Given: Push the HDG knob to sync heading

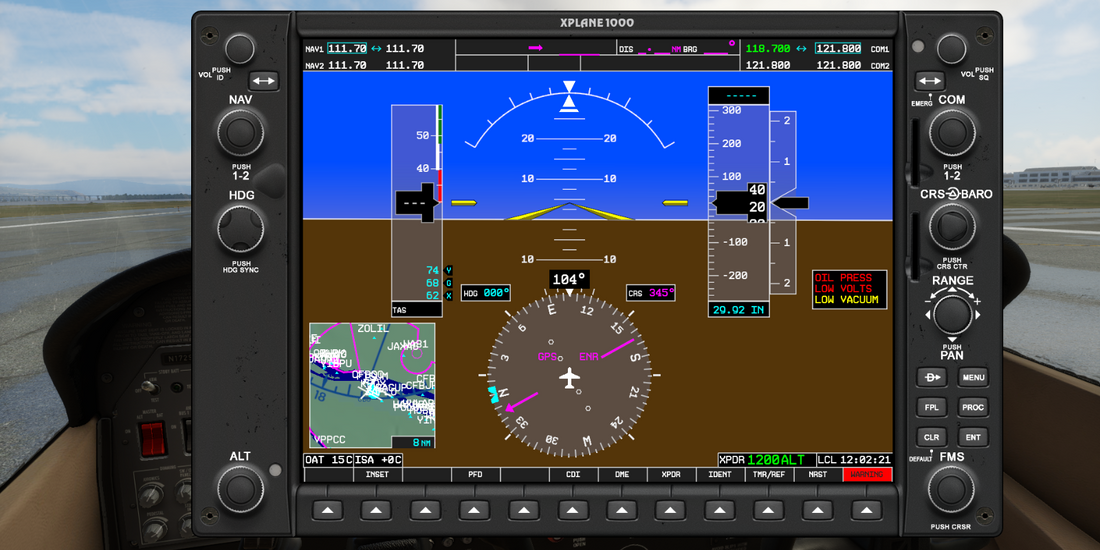Looking at the screenshot, I should tap(240, 229).
